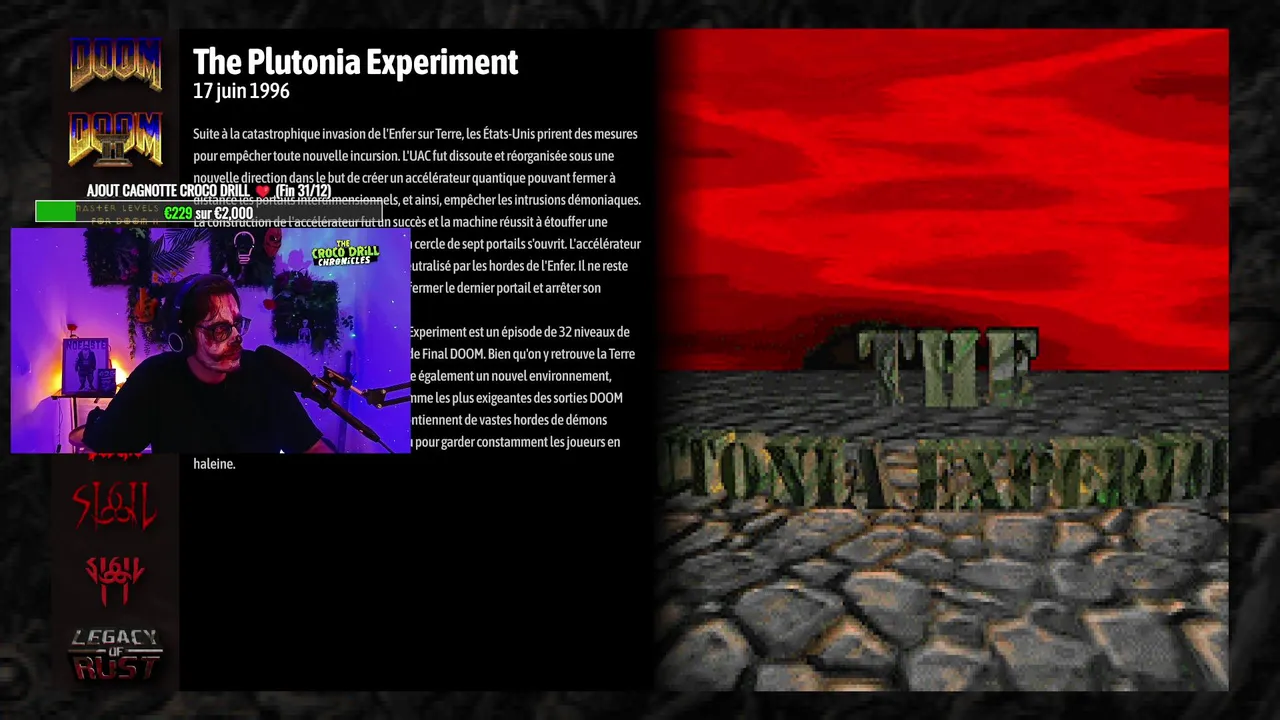The height and width of the screenshot is (720, 1280).
Task: Choose the first SIGIL episode logo
Action: (x=115, y=504)
